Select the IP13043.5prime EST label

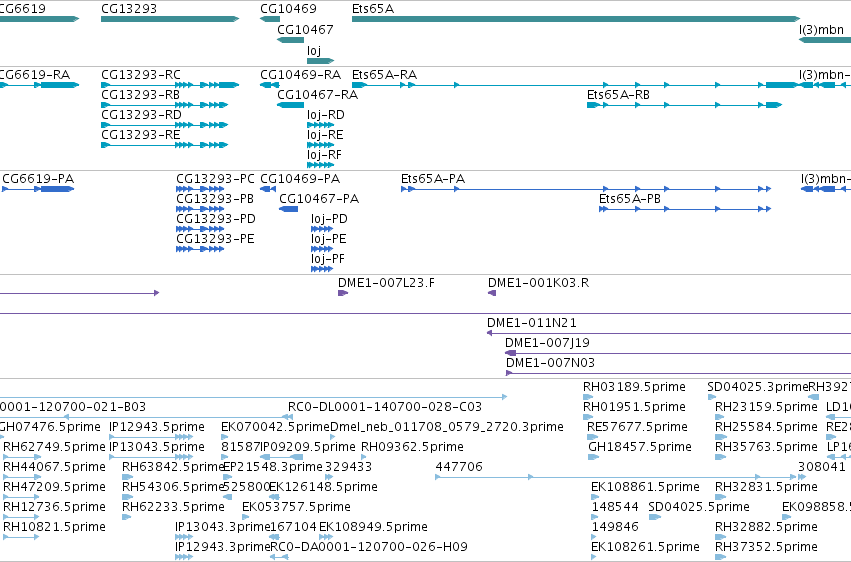click(x=157, y=447)
